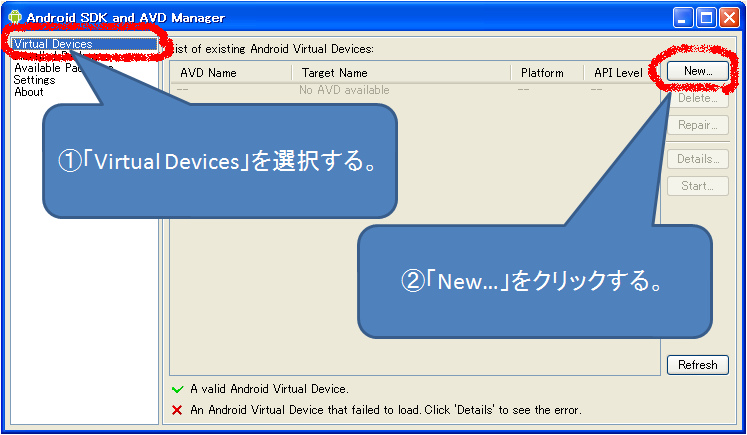The width and height of the screenshot is (747, 435).
Task: Click 'A valid Android Virtual Device.' text
Action: (x=269, y=389)
